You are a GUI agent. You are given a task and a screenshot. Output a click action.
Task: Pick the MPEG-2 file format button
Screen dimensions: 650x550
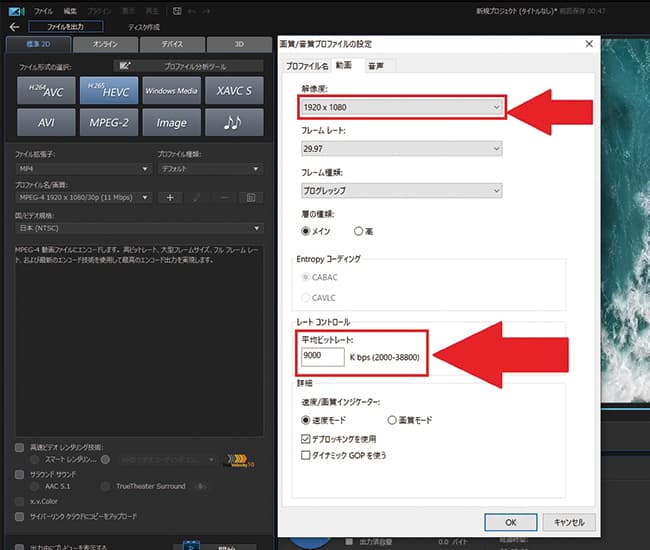point(109,122)
